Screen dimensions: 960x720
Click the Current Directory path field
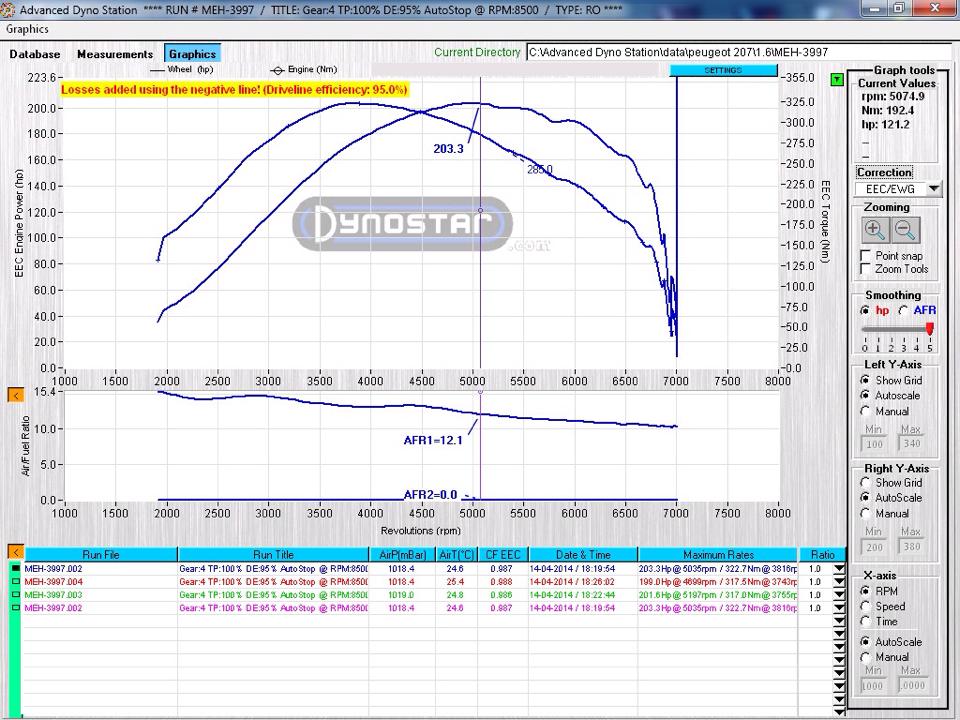pos(739,53)
